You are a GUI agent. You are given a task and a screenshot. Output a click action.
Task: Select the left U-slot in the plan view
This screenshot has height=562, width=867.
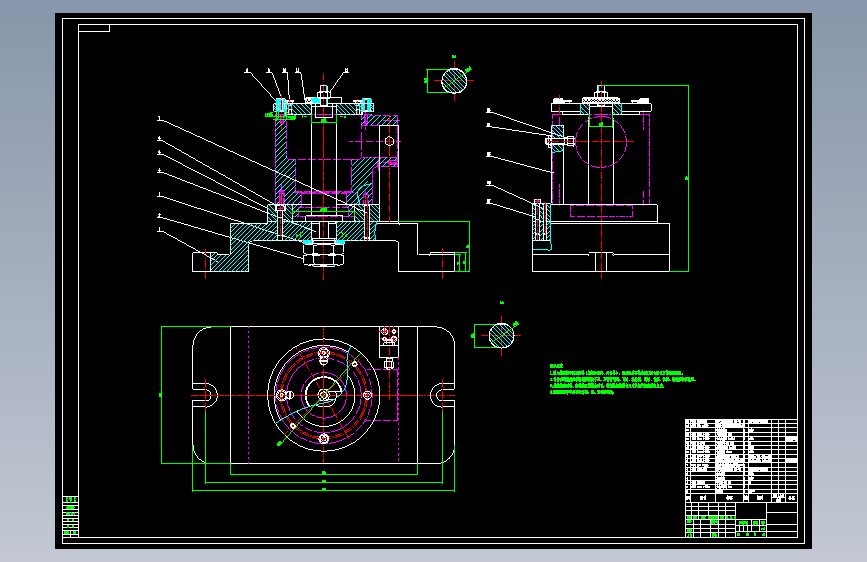point(205,395)
